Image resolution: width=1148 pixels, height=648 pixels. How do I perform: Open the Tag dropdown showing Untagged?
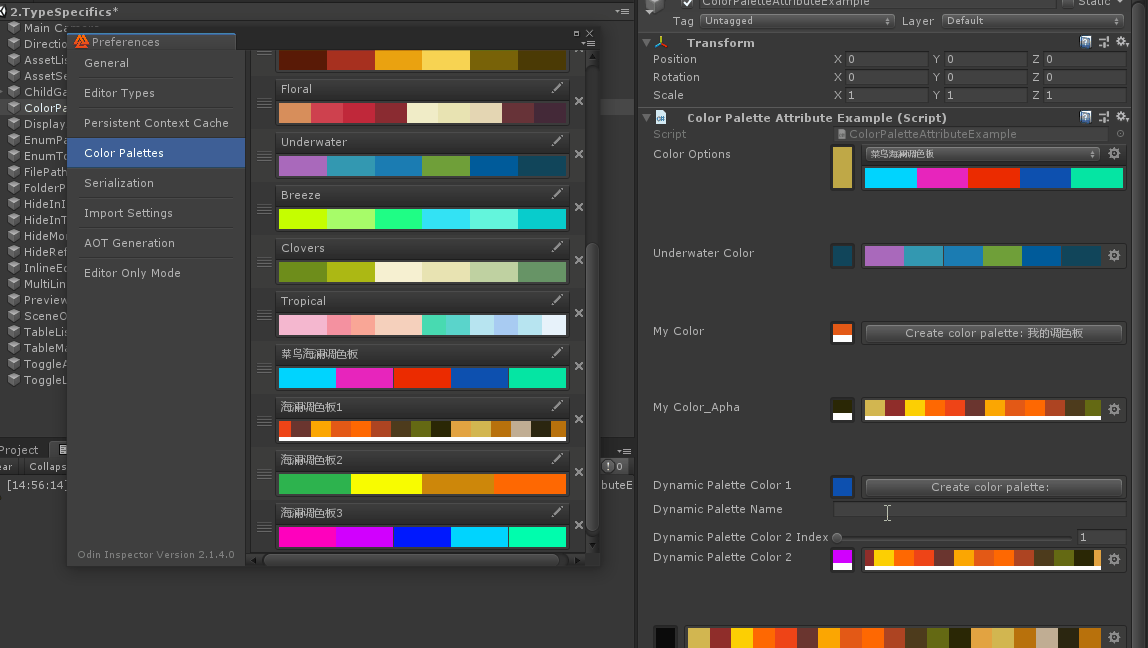[x=796, y=21]
